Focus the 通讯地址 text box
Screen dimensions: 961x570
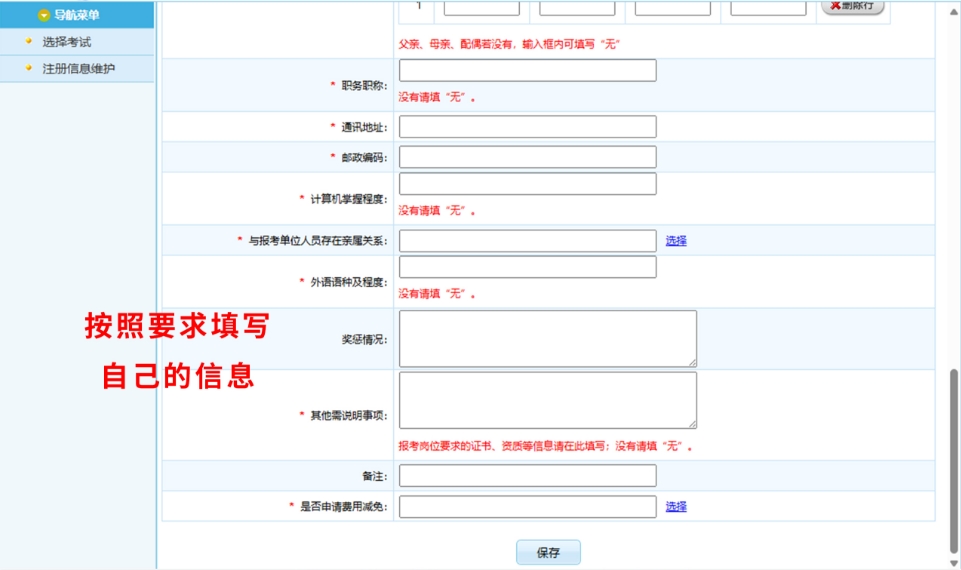click(527, 127)
